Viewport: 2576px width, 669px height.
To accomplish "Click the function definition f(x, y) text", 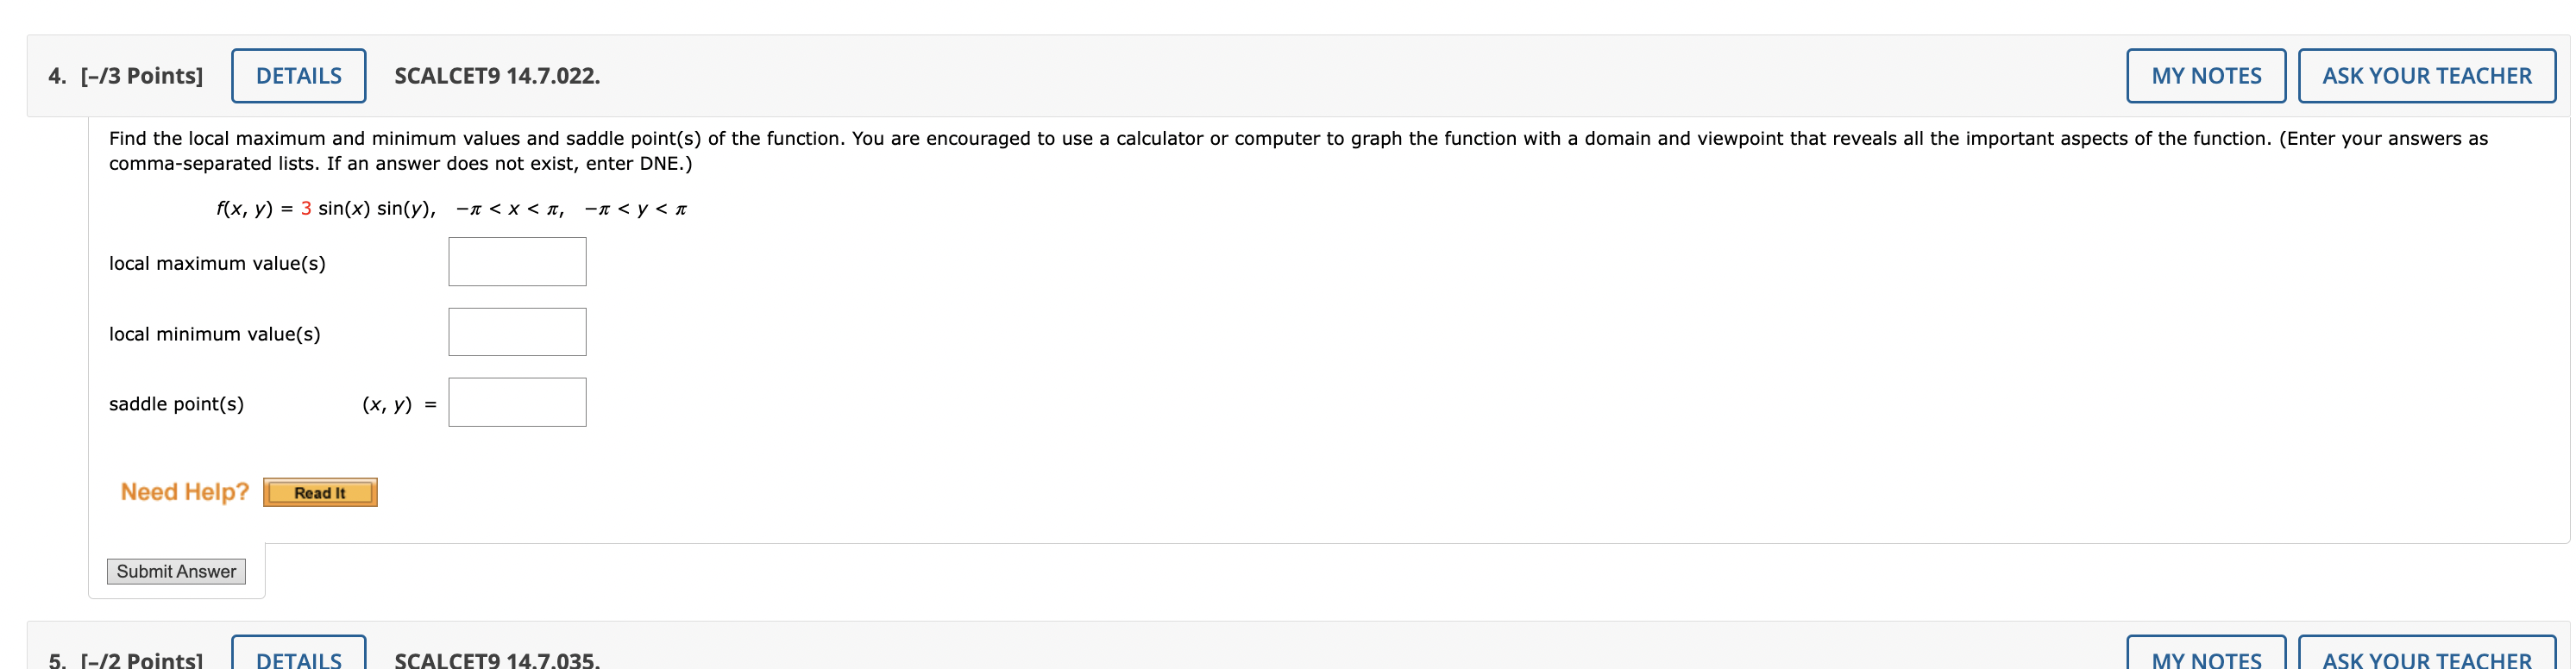I will pos(450,208).
